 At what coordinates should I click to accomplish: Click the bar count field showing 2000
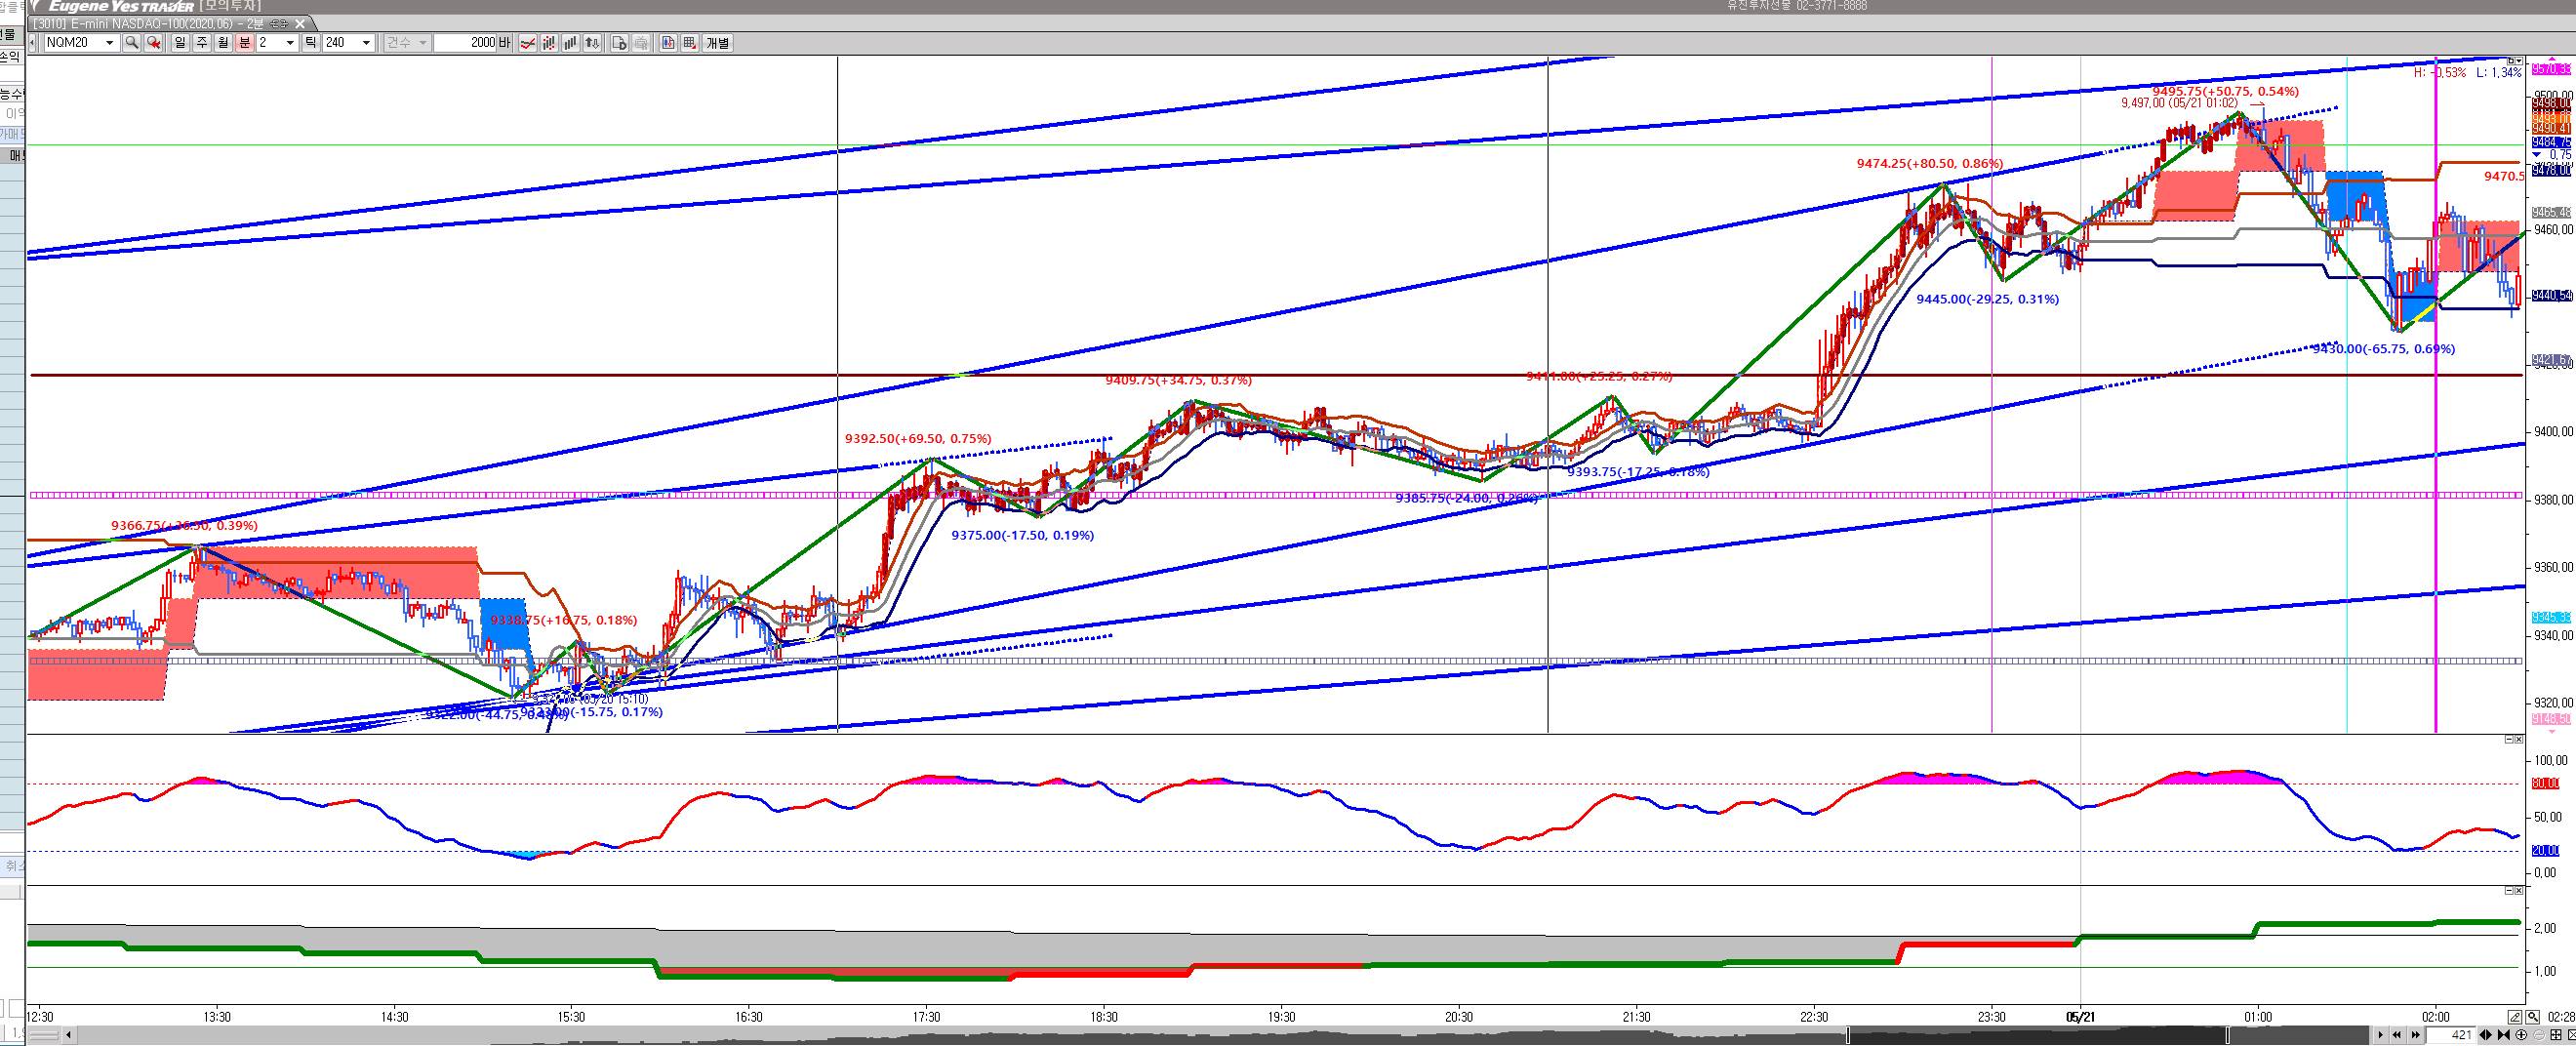tap(467, 43)
